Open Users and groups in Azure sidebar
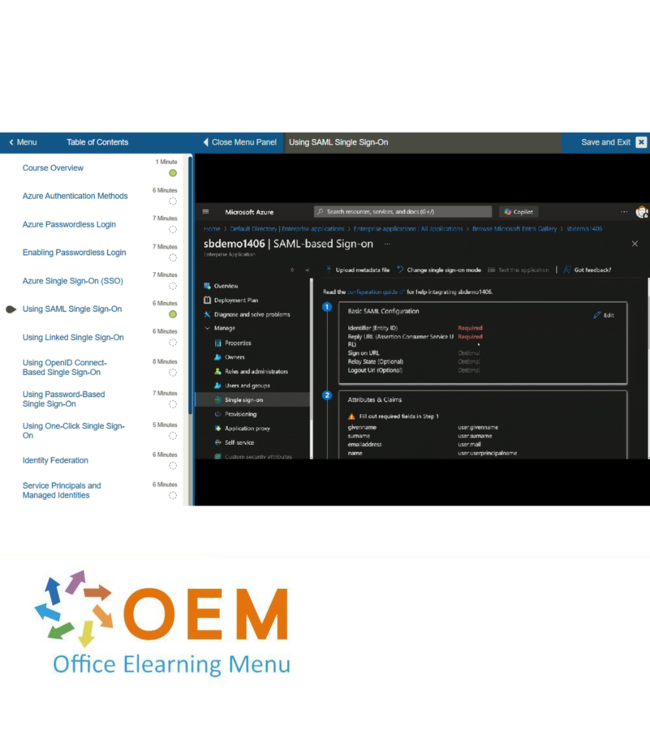Image resolution: width=650 pixels, height=750 pixels. (x=248, y=385)
